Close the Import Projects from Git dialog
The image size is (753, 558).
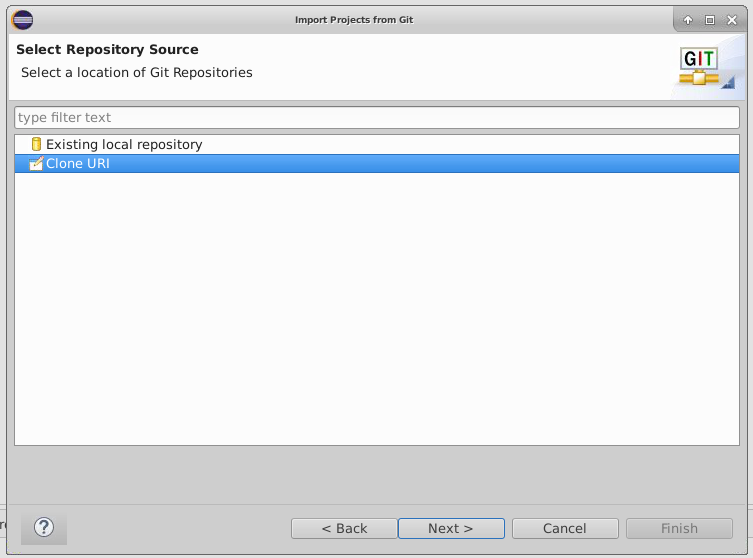pos(732,20)
